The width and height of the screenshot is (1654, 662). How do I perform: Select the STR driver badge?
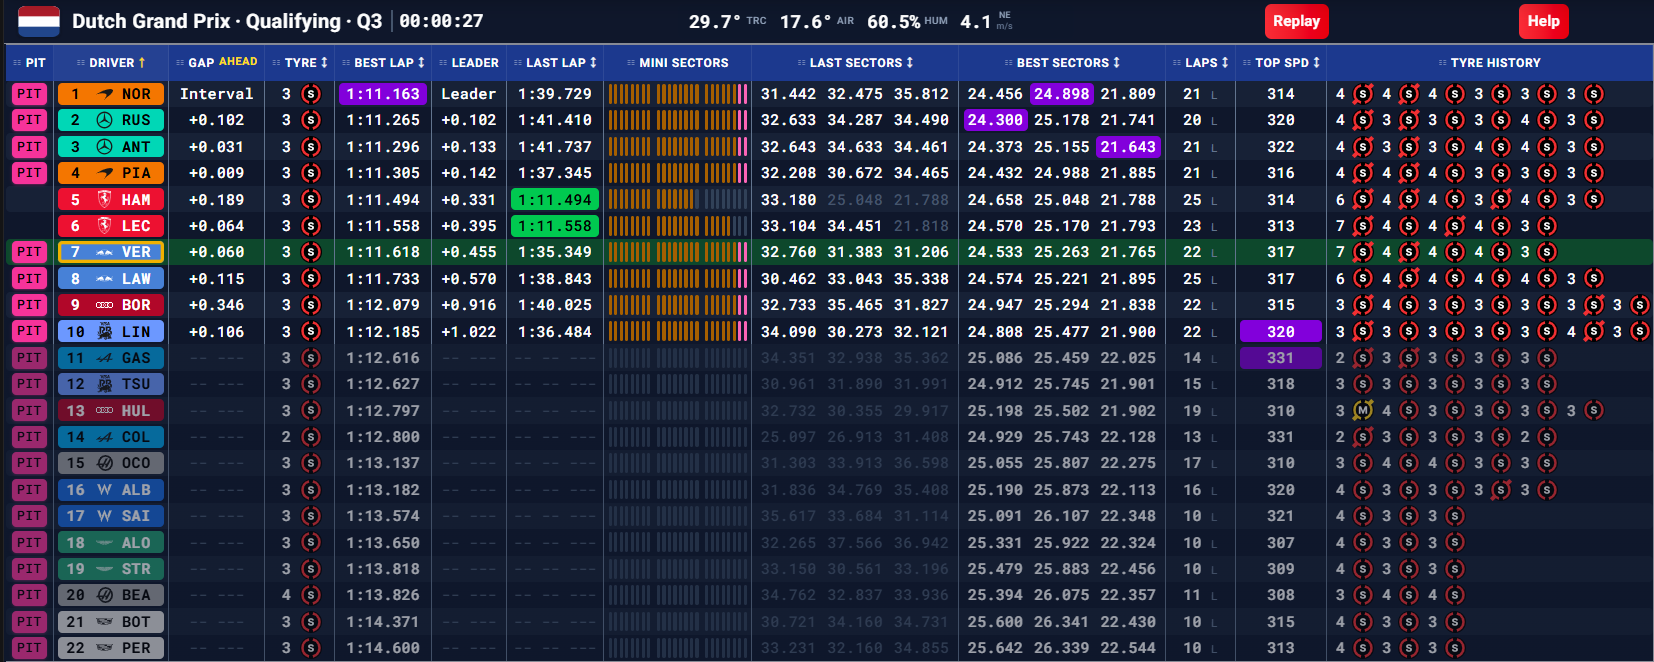point(111,569)
